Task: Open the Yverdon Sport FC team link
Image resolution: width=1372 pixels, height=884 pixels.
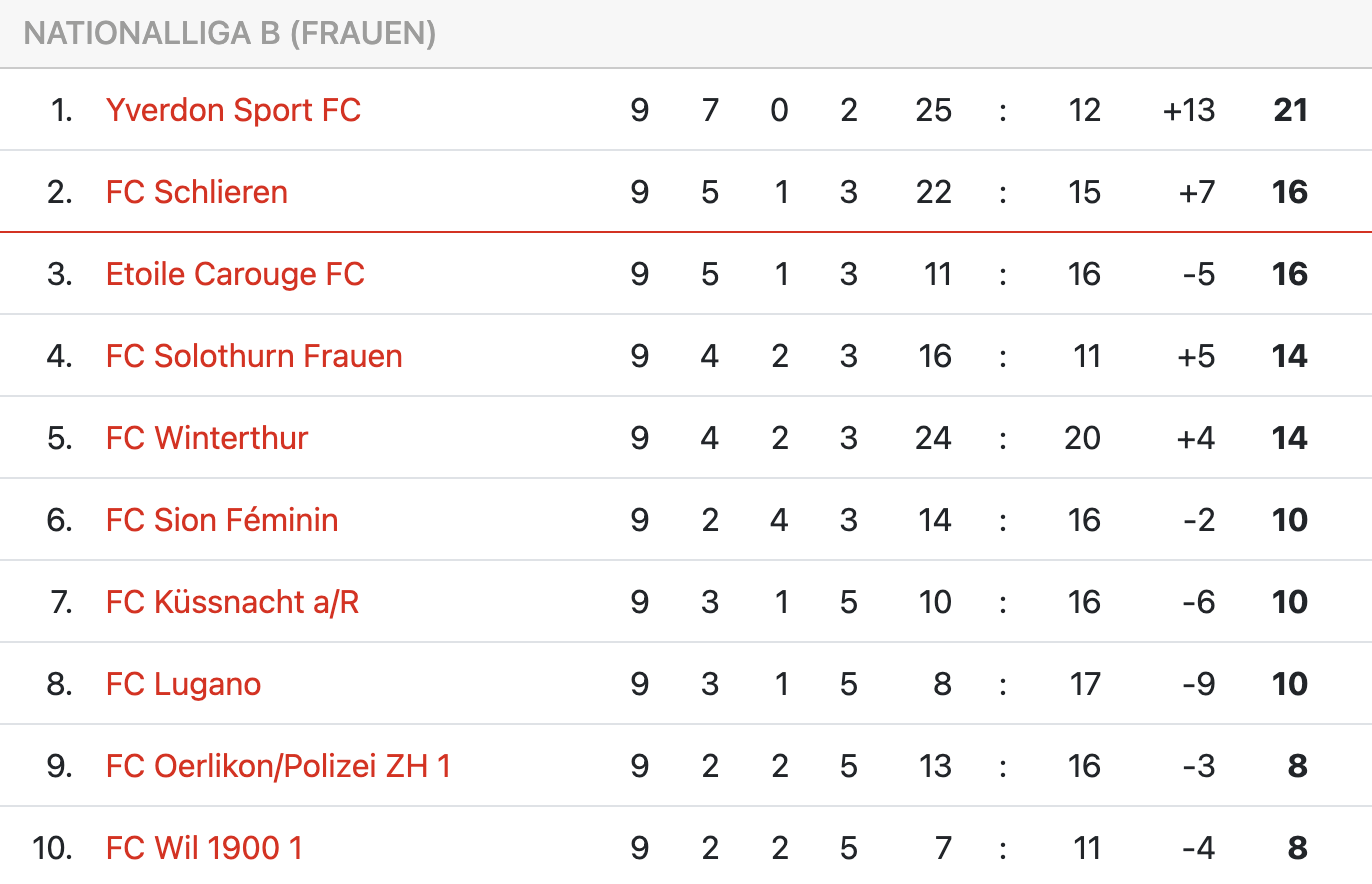Action: (x=233, y=110)
